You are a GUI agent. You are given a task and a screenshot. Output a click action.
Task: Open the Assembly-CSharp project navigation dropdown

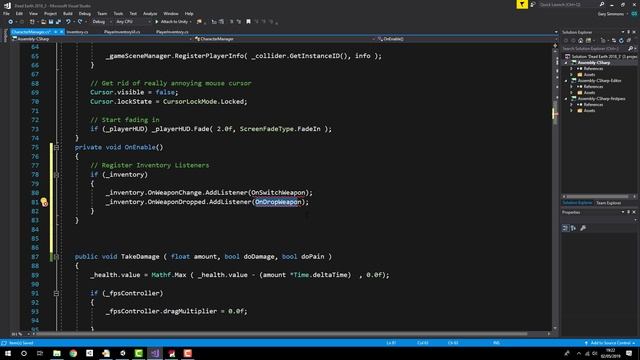(x=102, y=39)
